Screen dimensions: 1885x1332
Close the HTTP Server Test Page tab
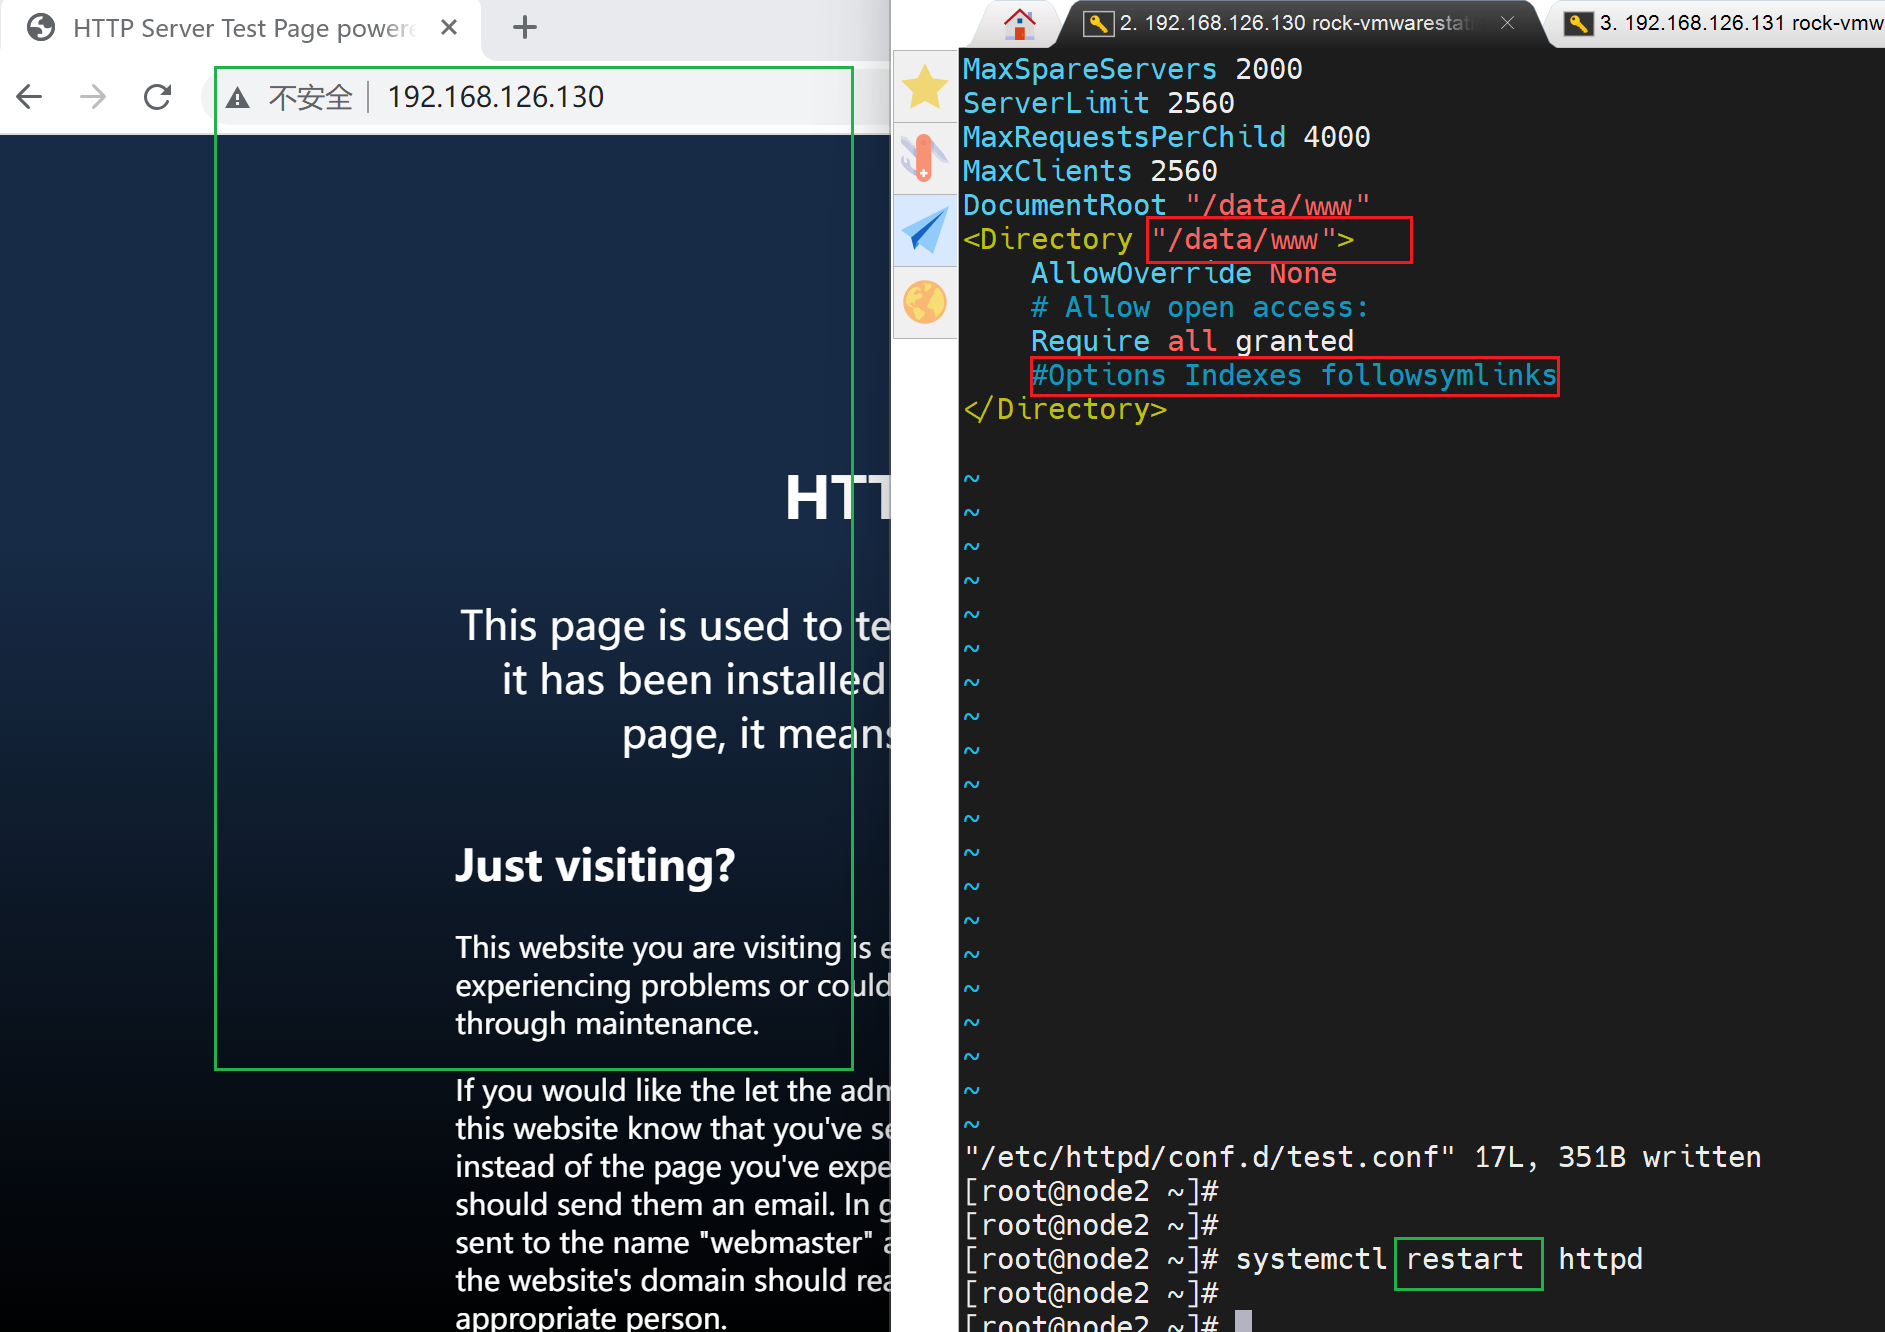tap(449, 28)
